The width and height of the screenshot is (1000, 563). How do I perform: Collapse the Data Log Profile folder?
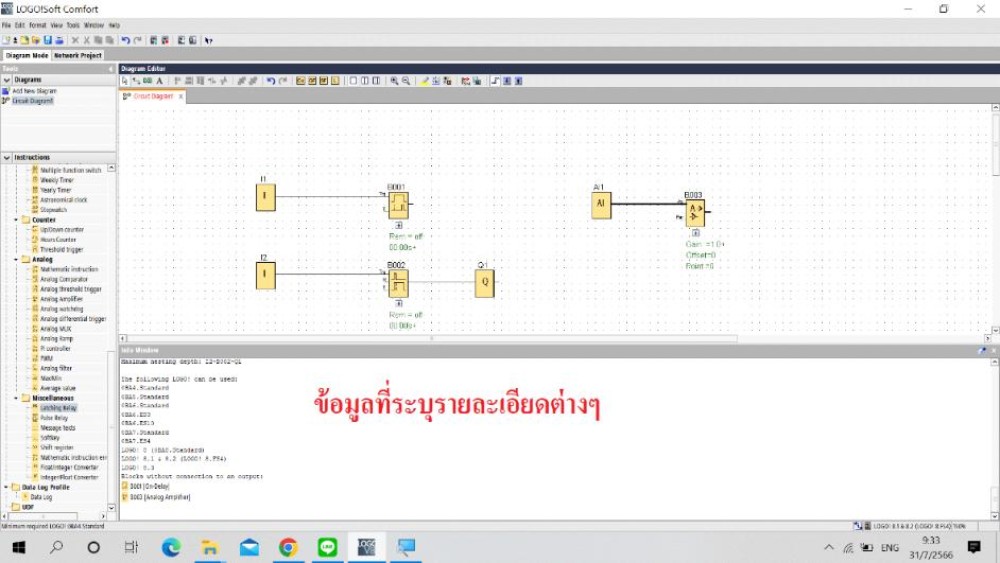tap(7, 487)
